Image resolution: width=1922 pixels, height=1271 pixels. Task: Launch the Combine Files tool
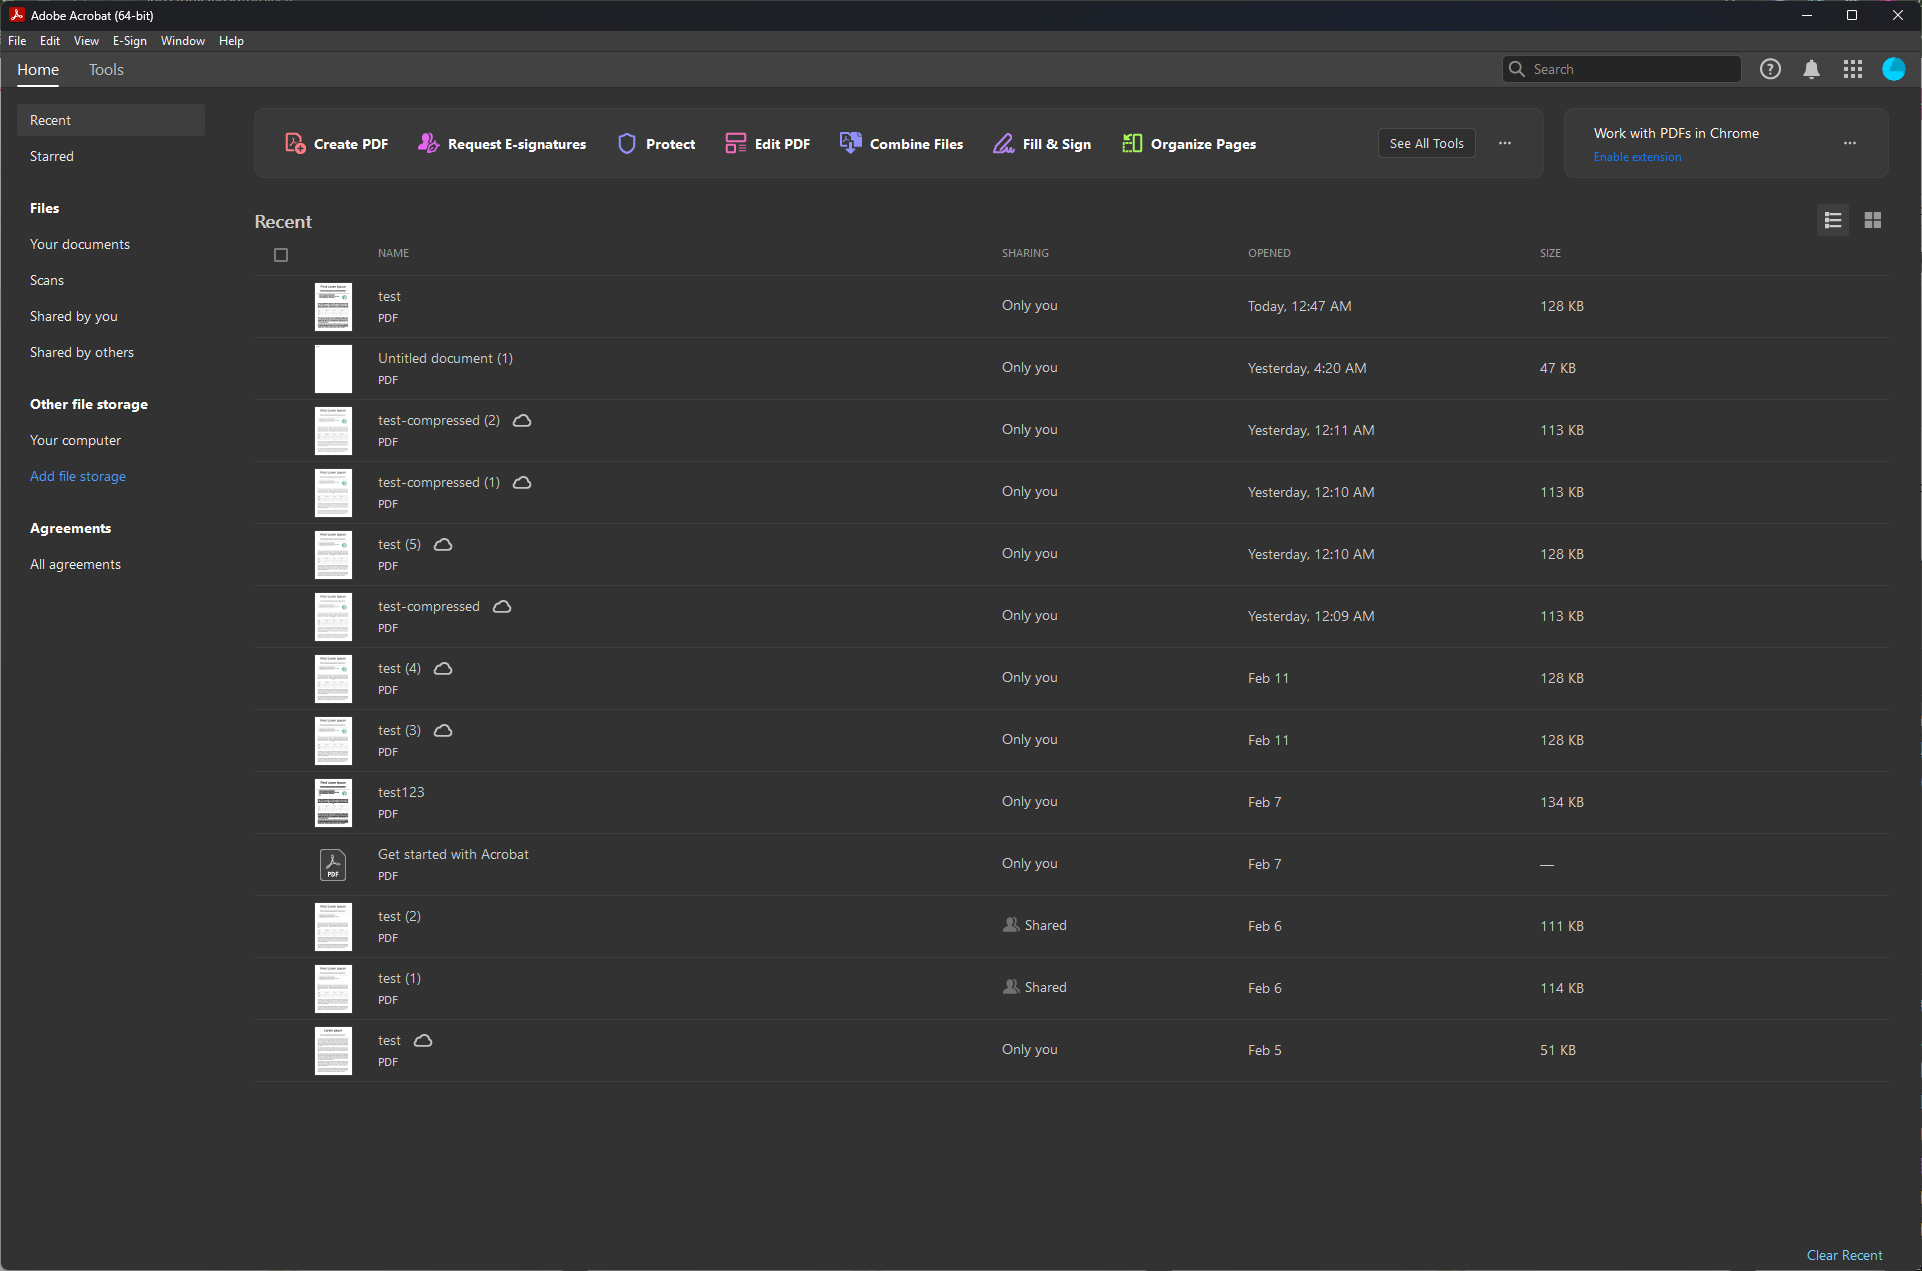(901, 144)
